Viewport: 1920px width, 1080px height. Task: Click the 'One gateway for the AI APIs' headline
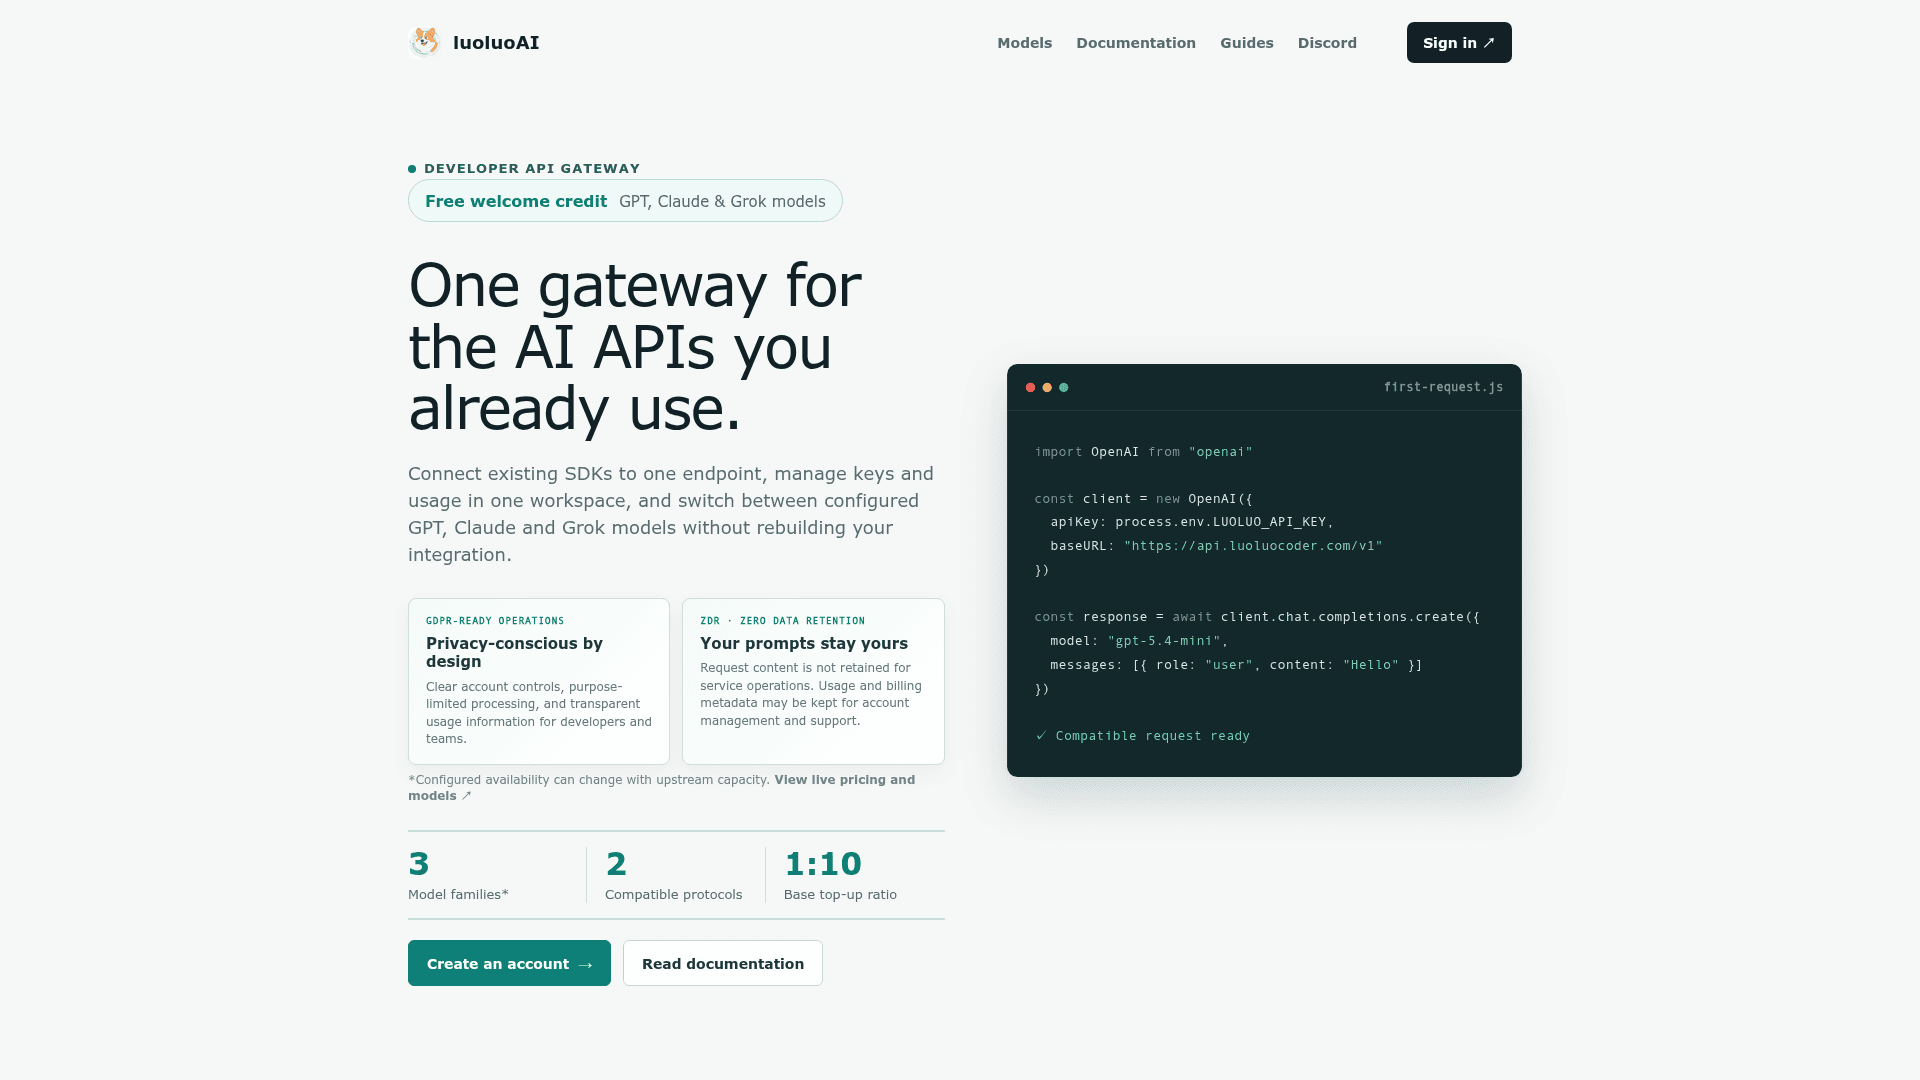635,347
